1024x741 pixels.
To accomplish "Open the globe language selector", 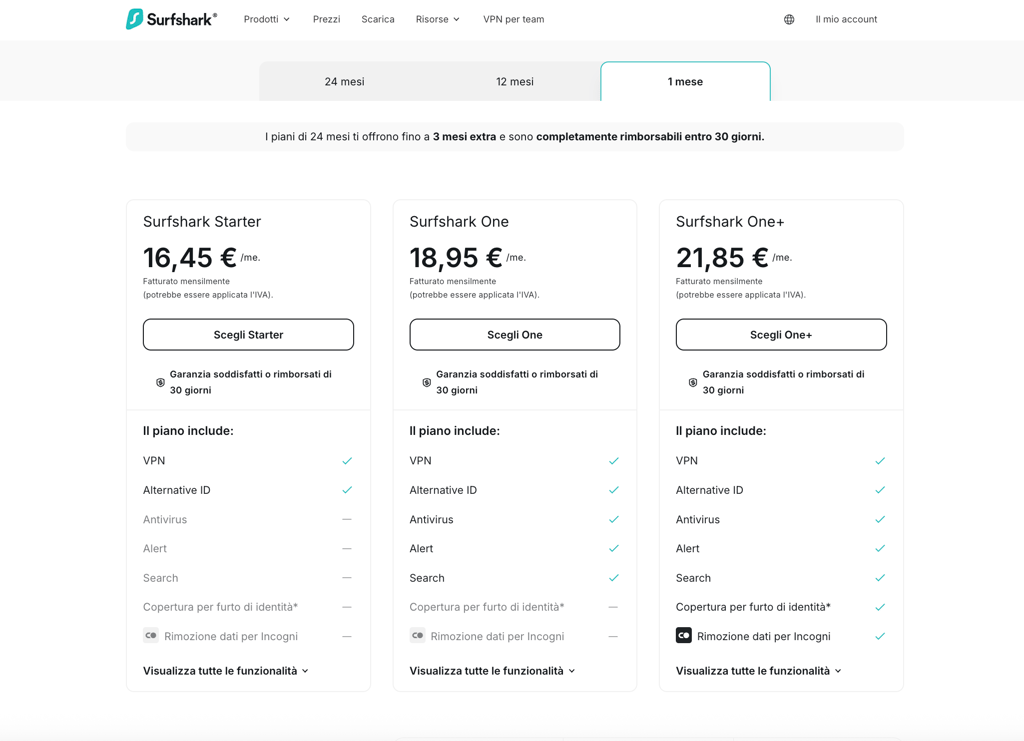I will point(789,20).
